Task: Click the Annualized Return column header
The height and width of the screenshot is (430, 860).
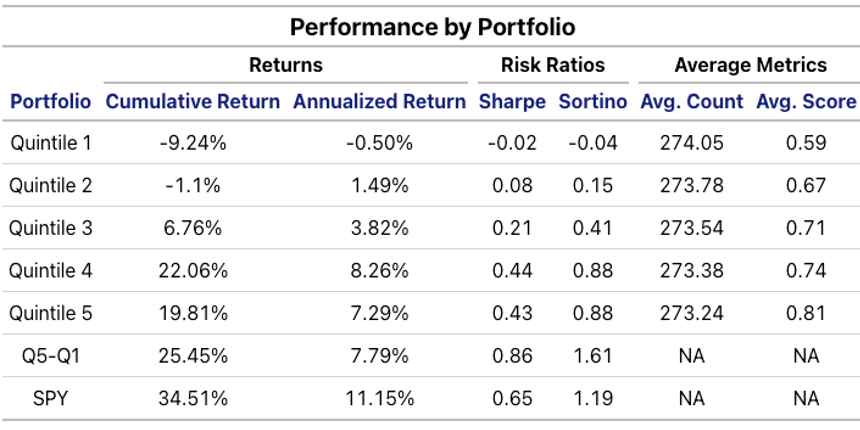Action: pyautogui.click(x=379, y=102)
